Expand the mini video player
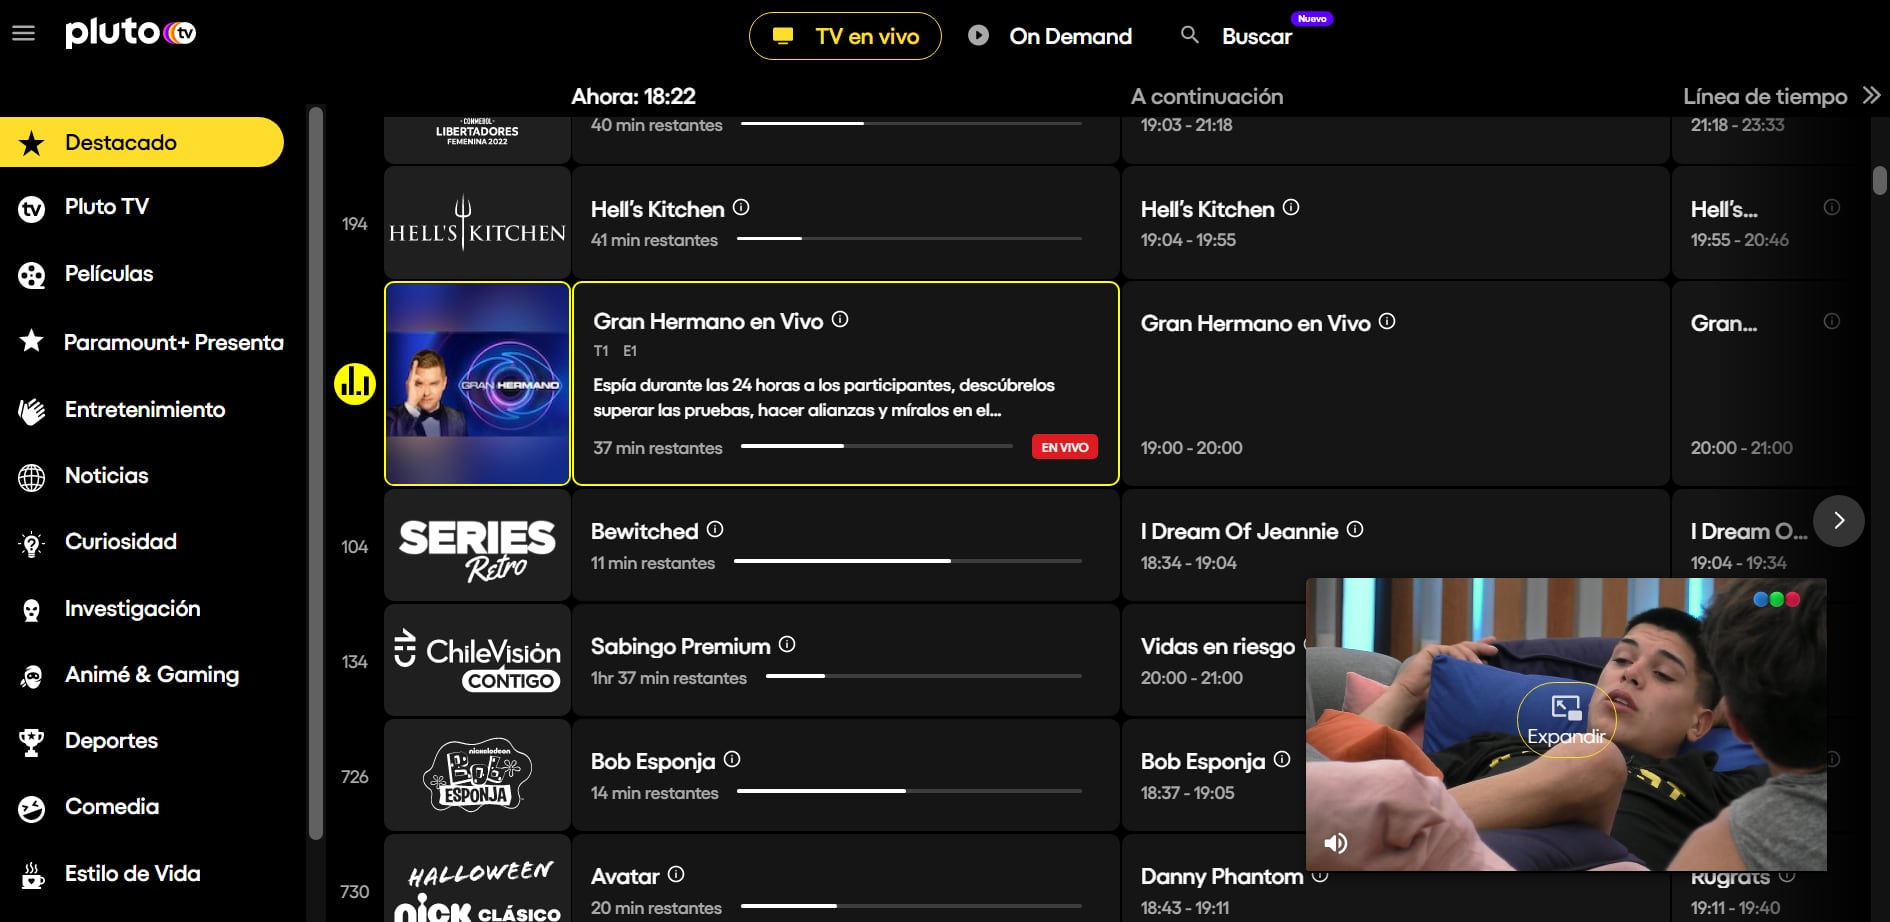The height and width of the screenshot is (922, 1890). [x=1566, y=720]
